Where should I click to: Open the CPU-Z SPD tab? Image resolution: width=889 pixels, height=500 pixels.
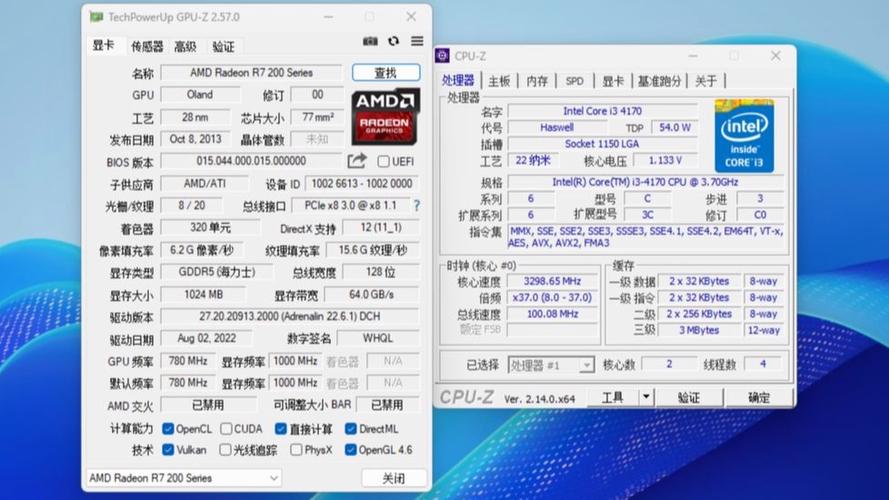click(x=574, y=81)
